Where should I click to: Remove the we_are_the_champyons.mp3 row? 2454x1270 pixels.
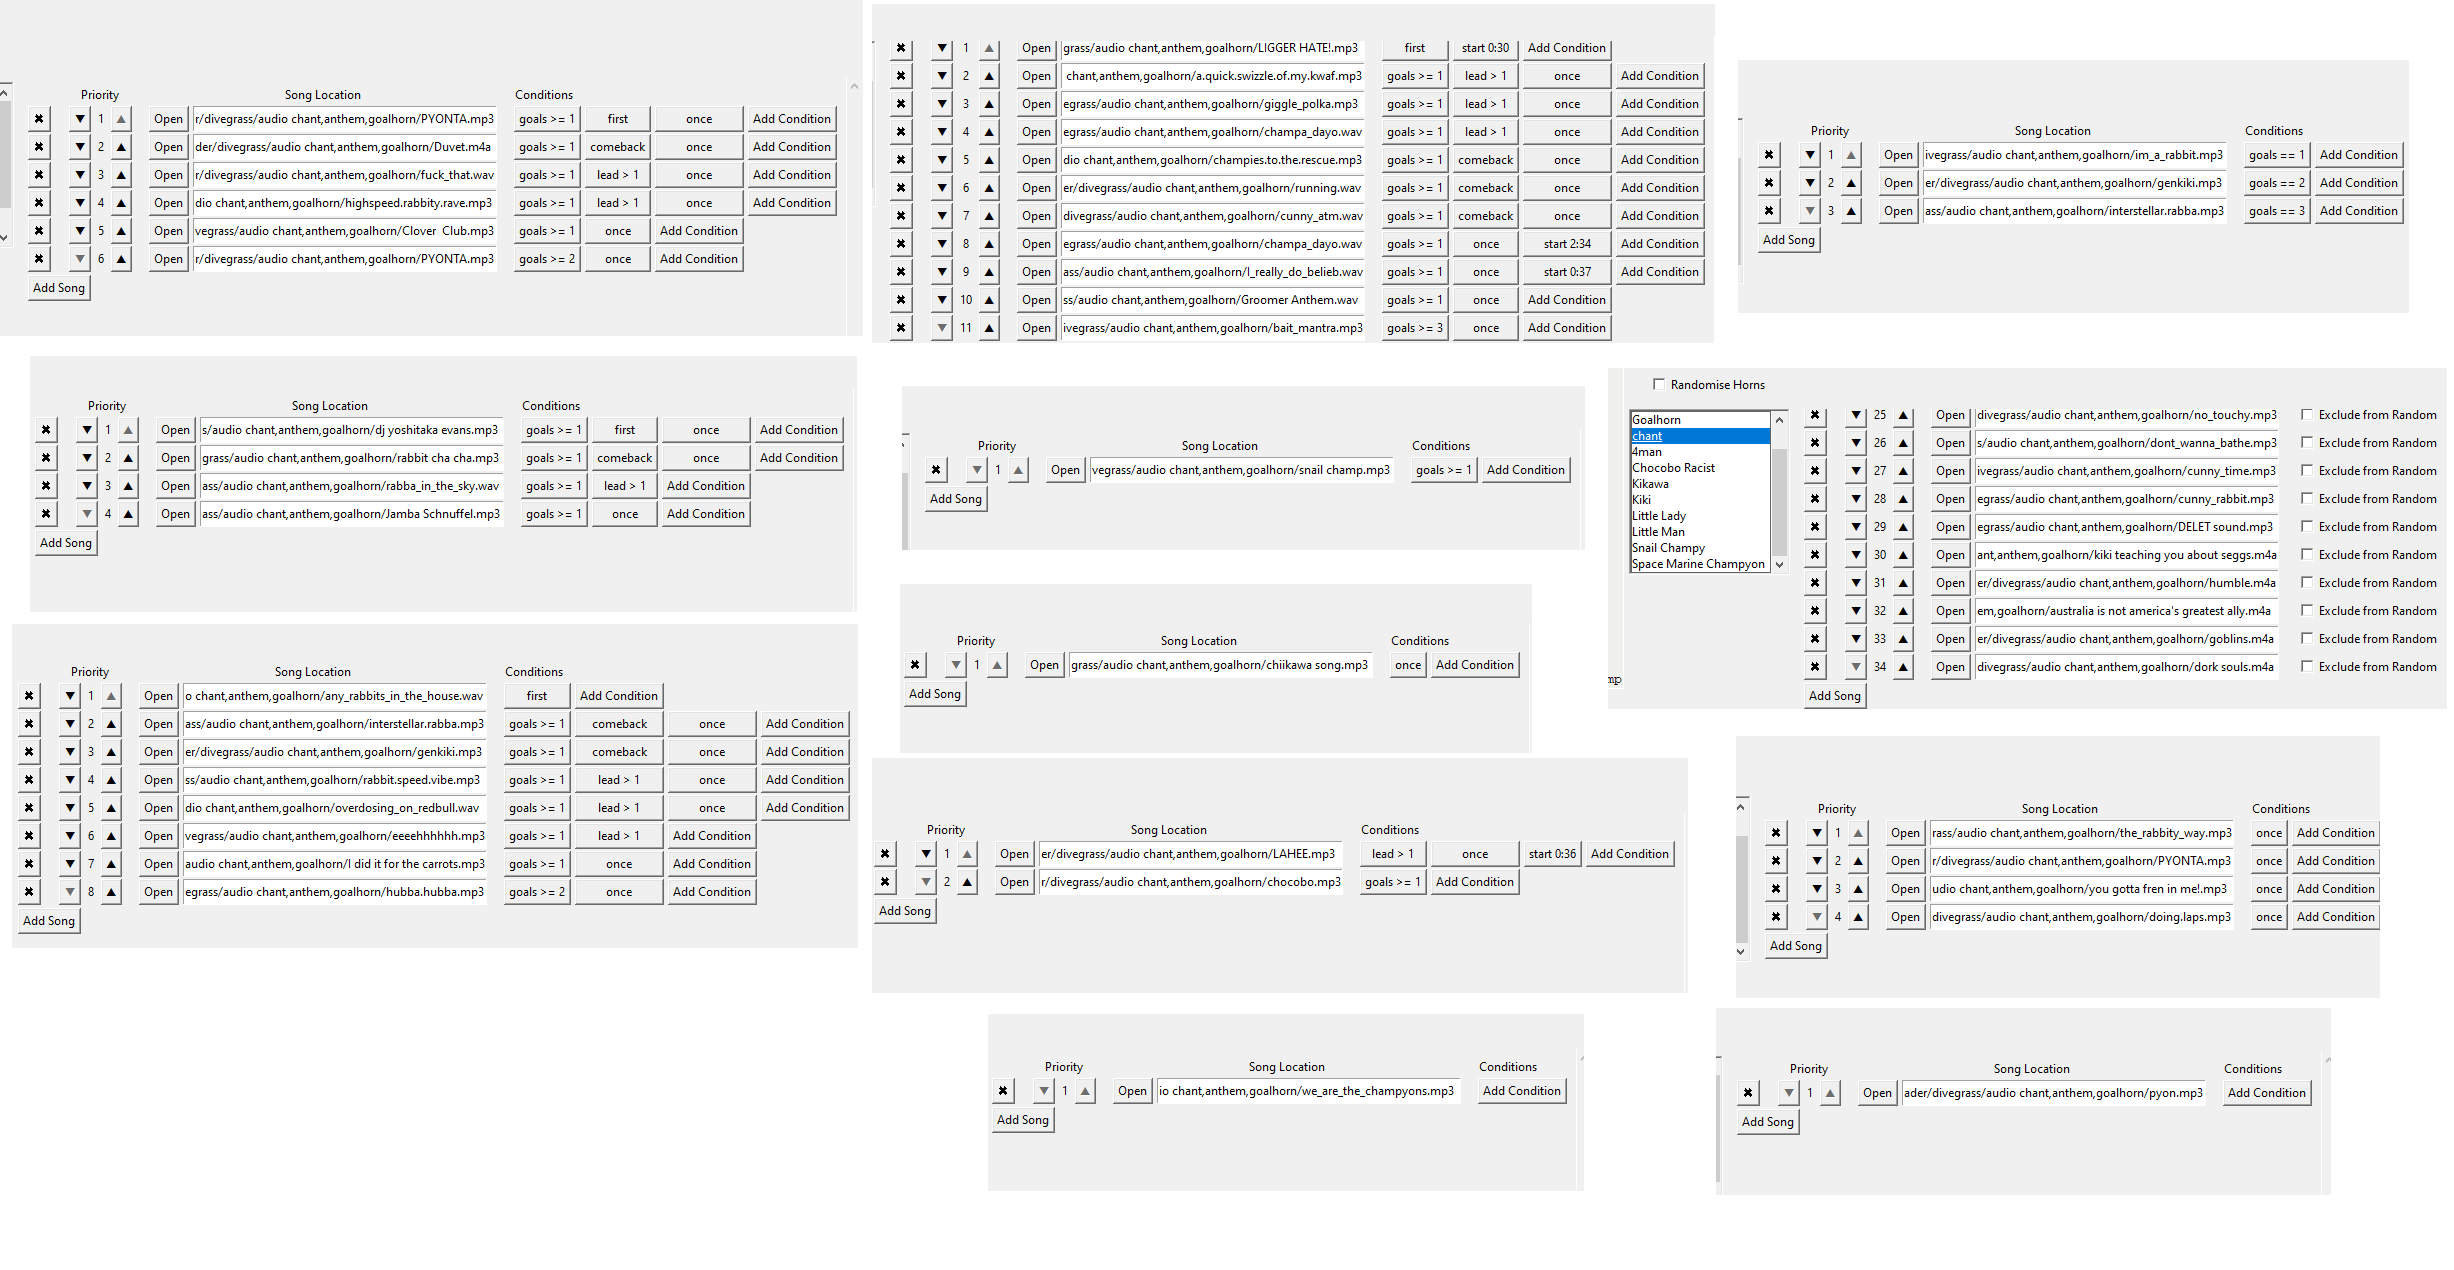pos(1003,1091)
